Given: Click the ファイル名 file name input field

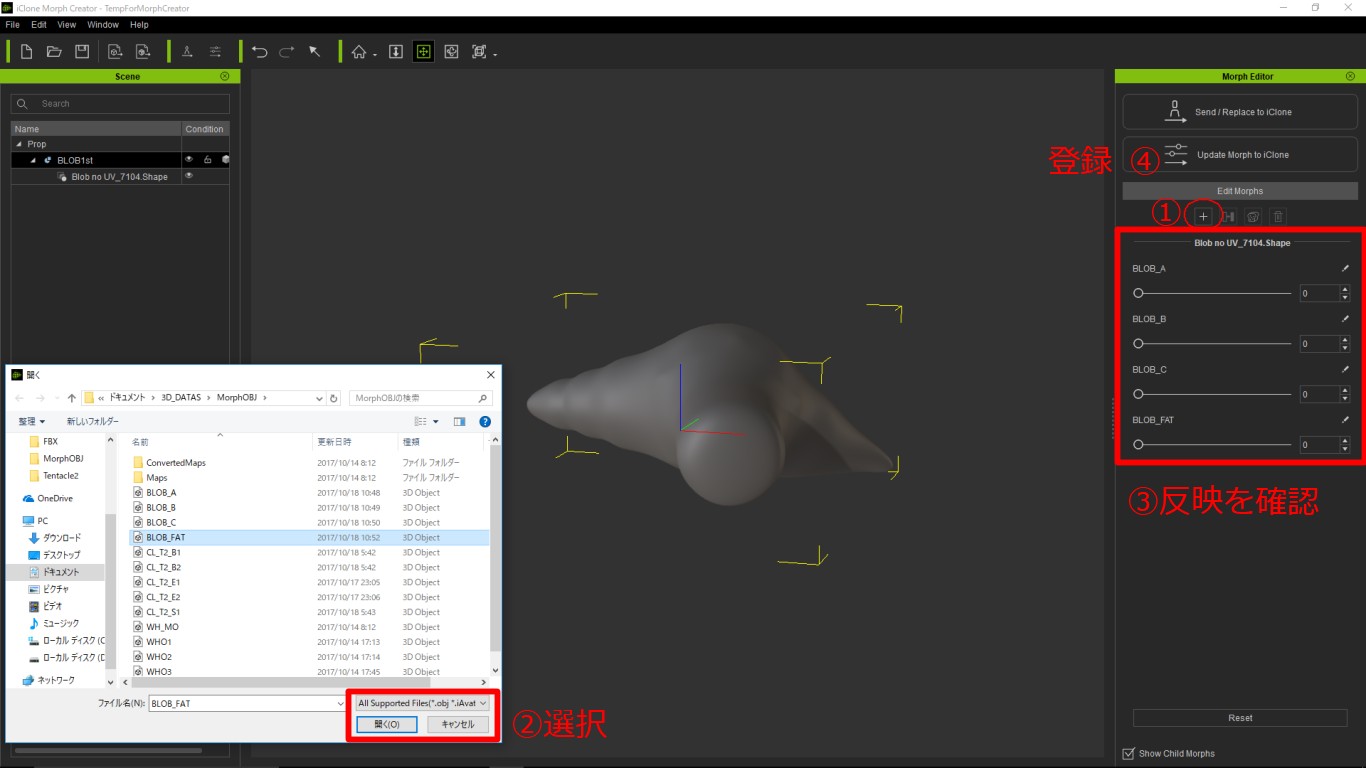Looking at the screenshot, I should [248, 703].
